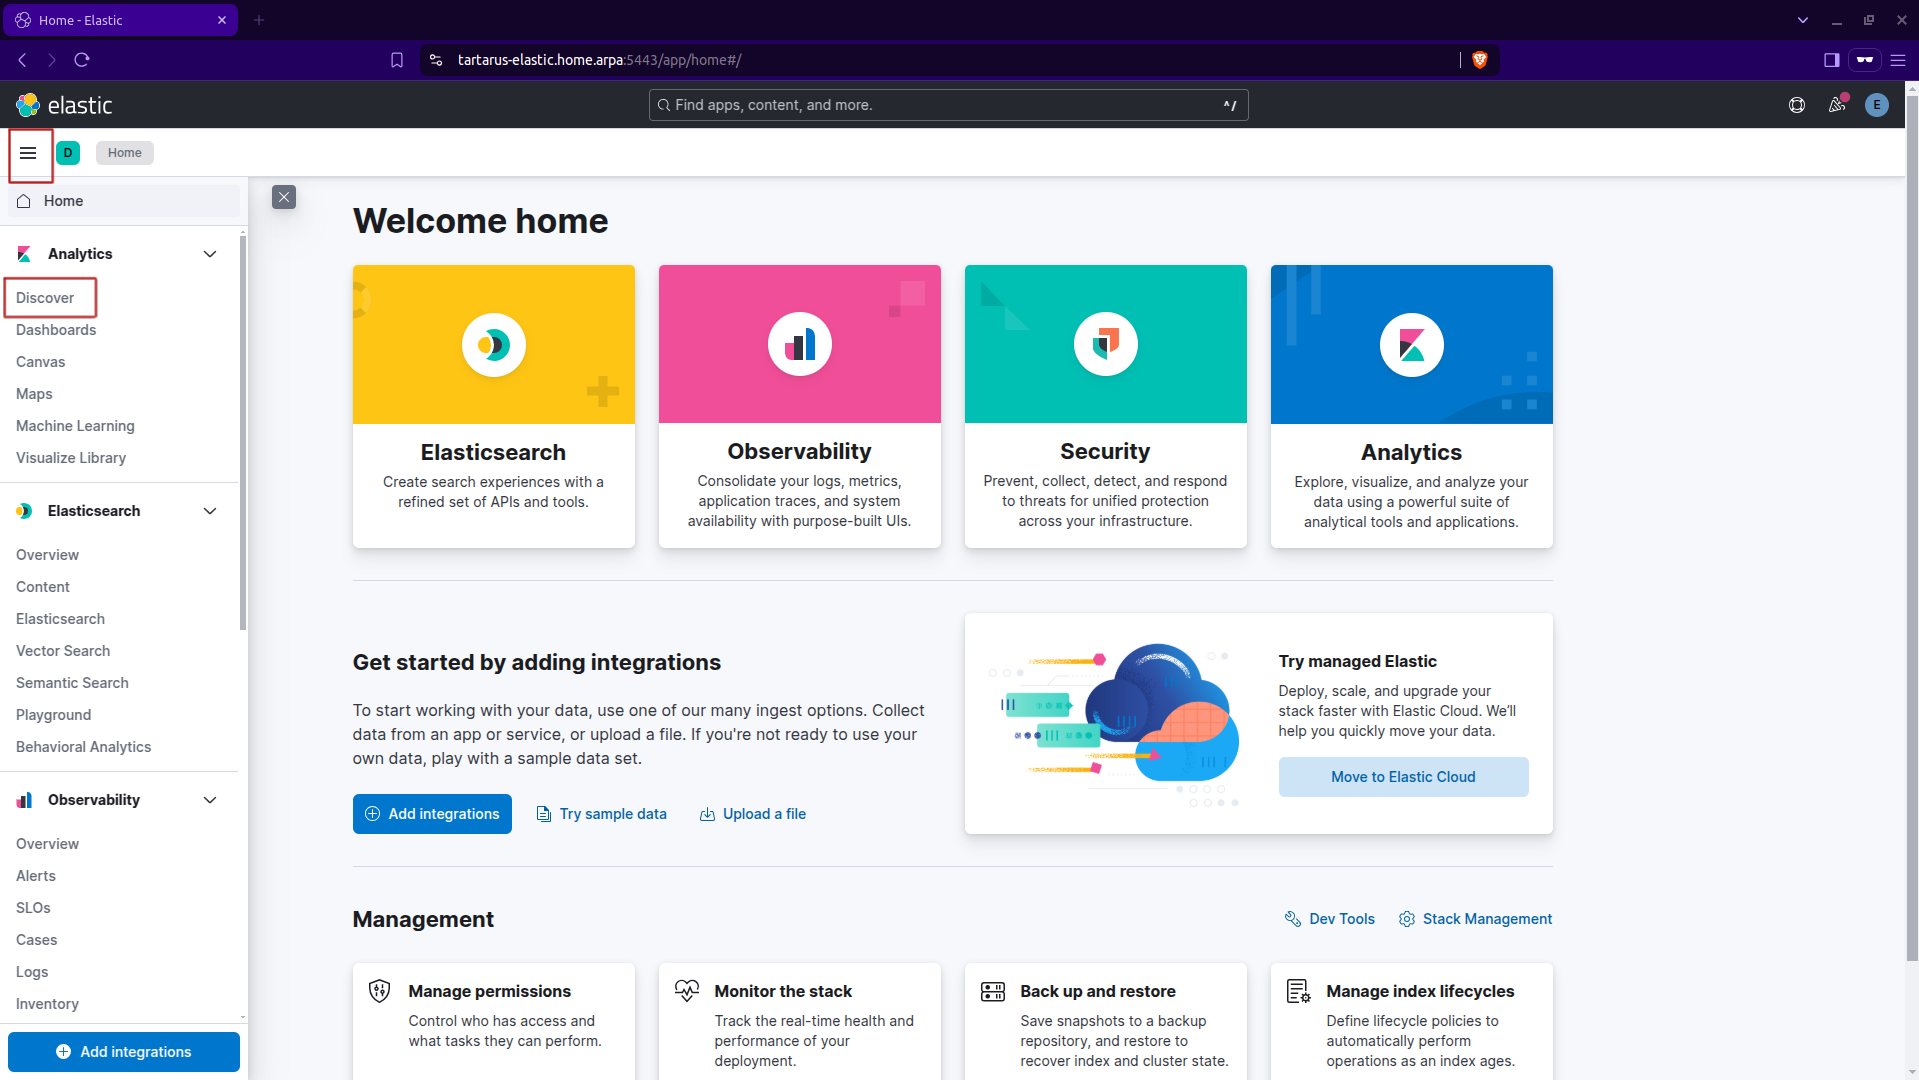Image resolution: width=1919 pixels, height=1080 pixels.
Task: Click the green space selector badge
Action: coord(68,153)
